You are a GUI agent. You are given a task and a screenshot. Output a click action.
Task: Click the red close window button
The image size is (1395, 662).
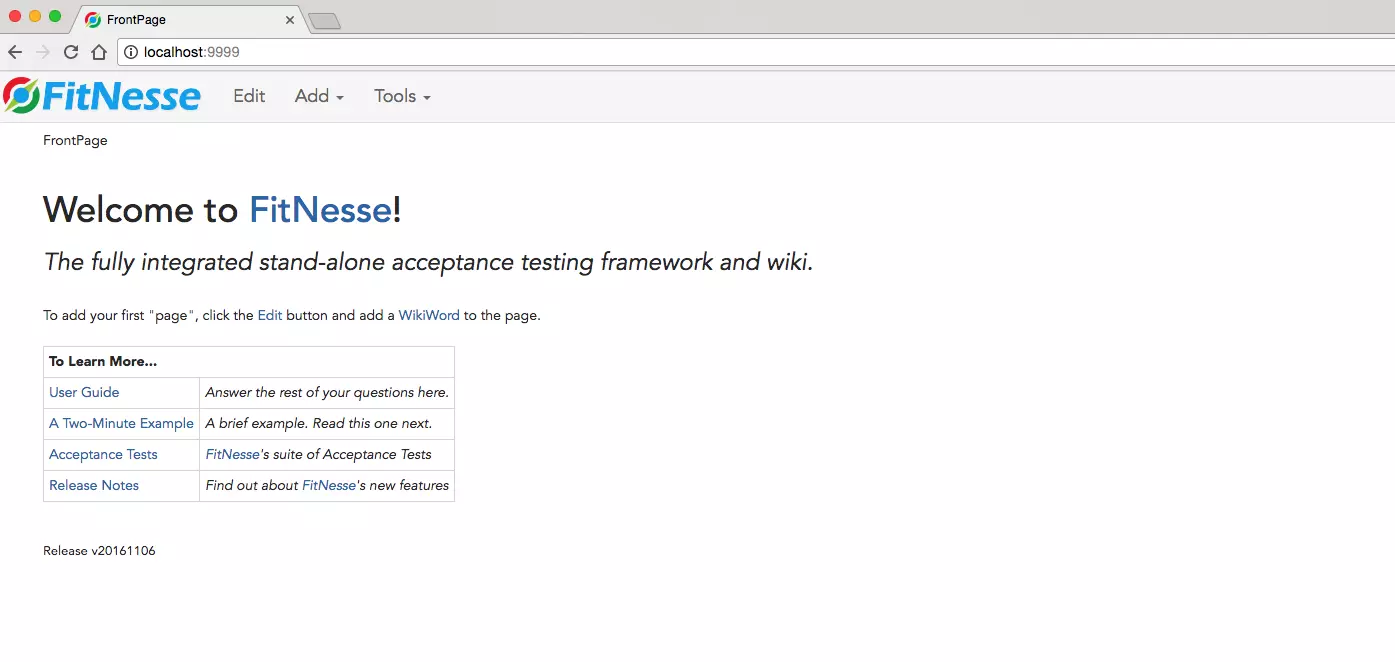[15, 16]
